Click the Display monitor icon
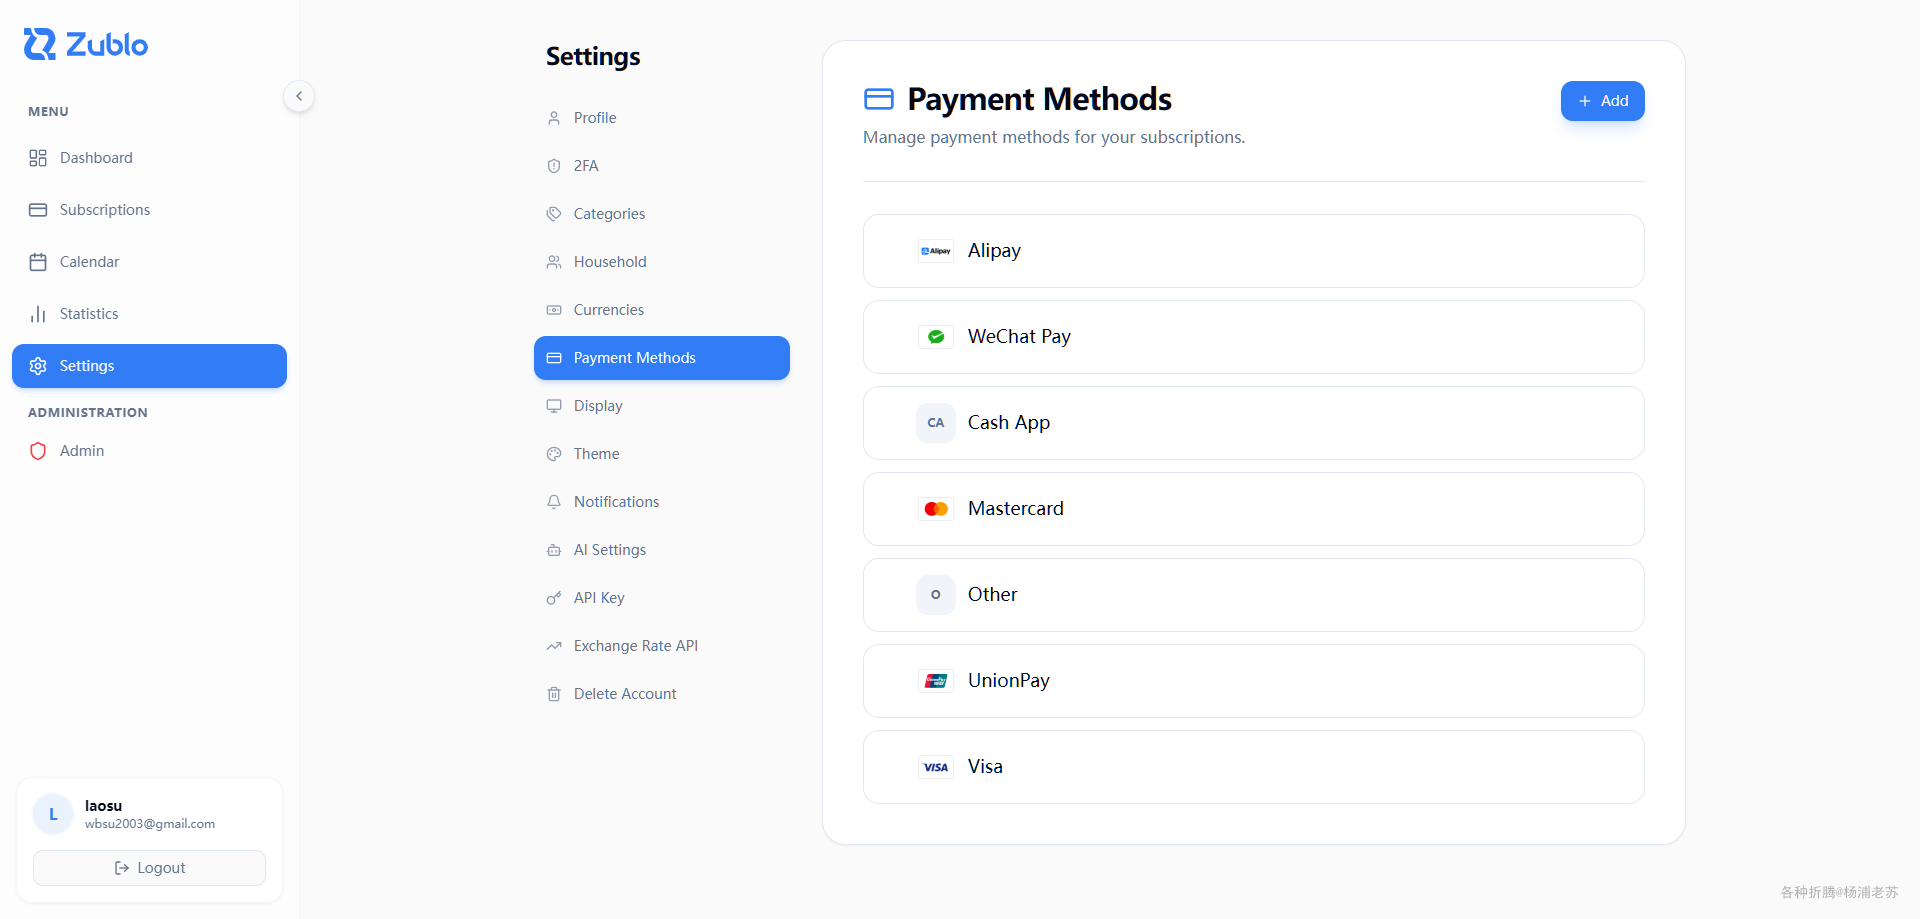Image resolution: width=1920 pixels, height=919 pixels. [554, 406]
